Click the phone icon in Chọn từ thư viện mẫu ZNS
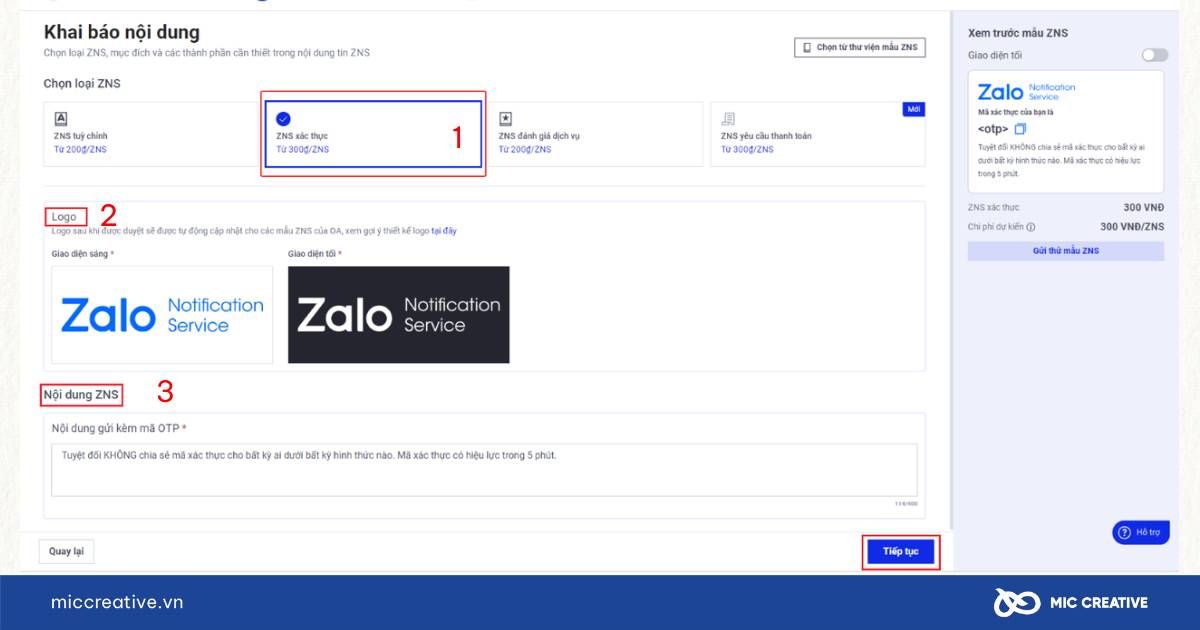Screen dimensions: 1200x630 click(x=807, y=47)
